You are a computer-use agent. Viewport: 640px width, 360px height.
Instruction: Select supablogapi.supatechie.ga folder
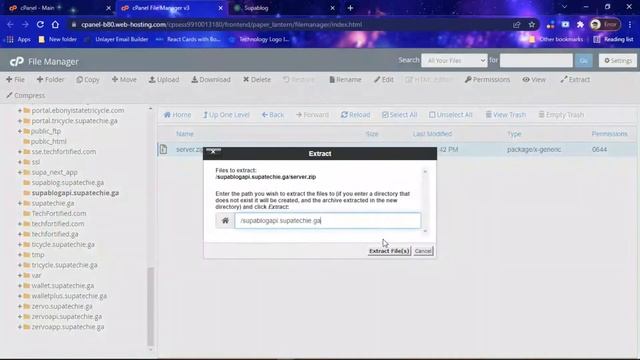tap(76, 193)
